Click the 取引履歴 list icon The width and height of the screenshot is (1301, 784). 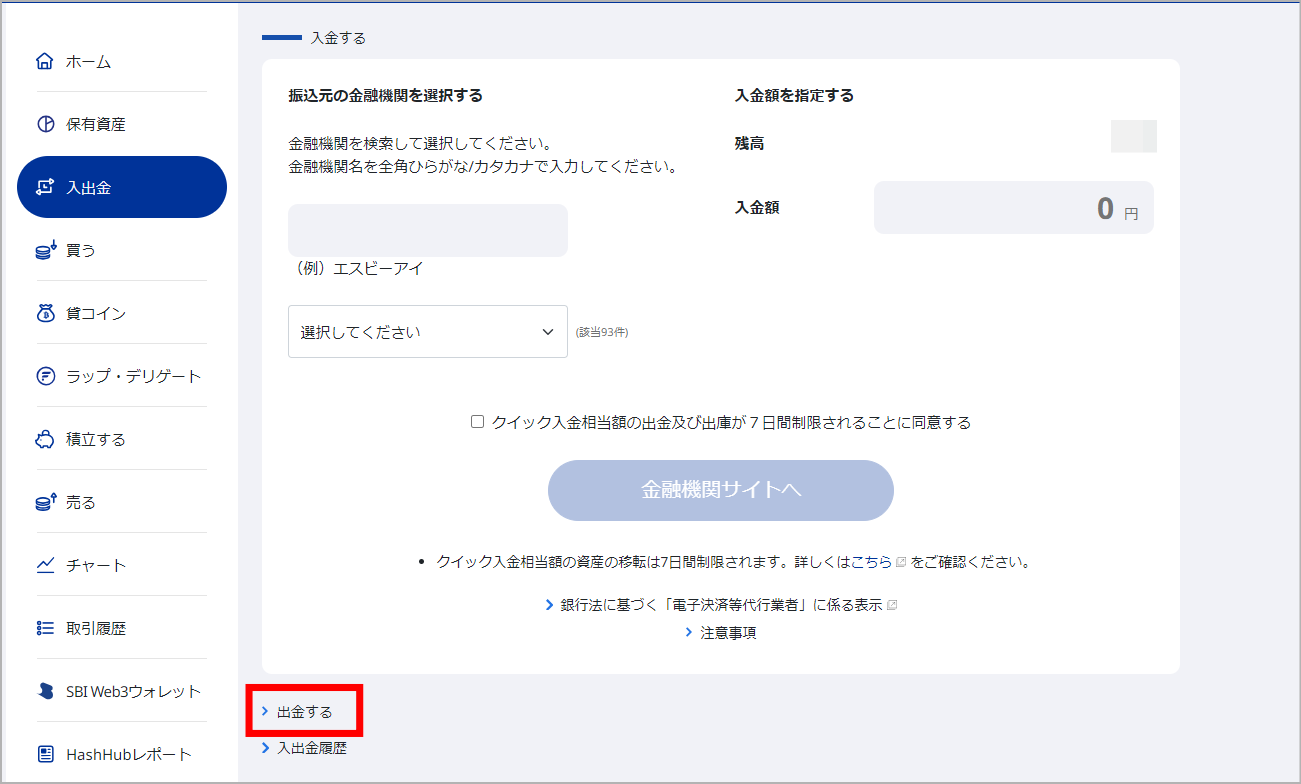44,628
